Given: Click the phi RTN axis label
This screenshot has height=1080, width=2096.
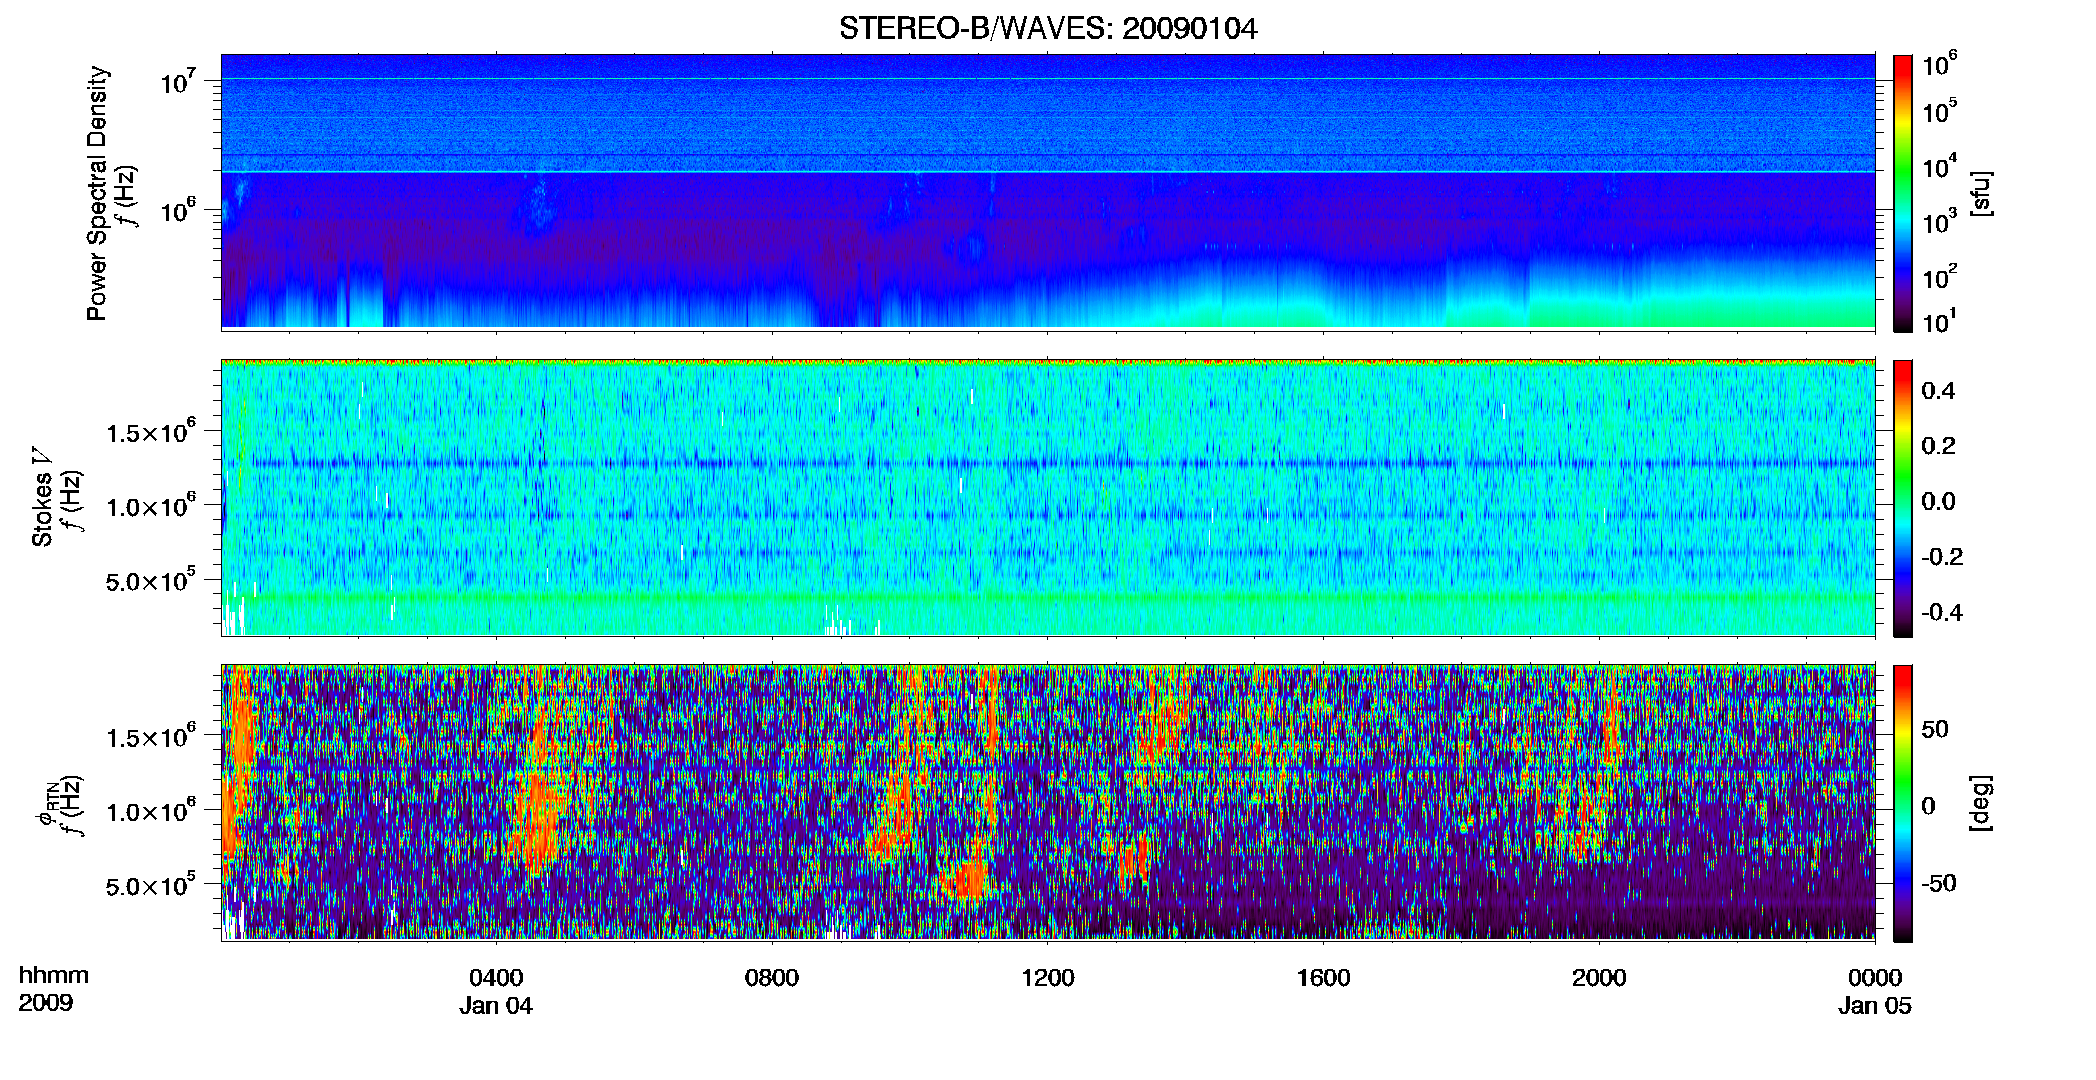Looking at the screenshot, I should click(x=45, y=804).
